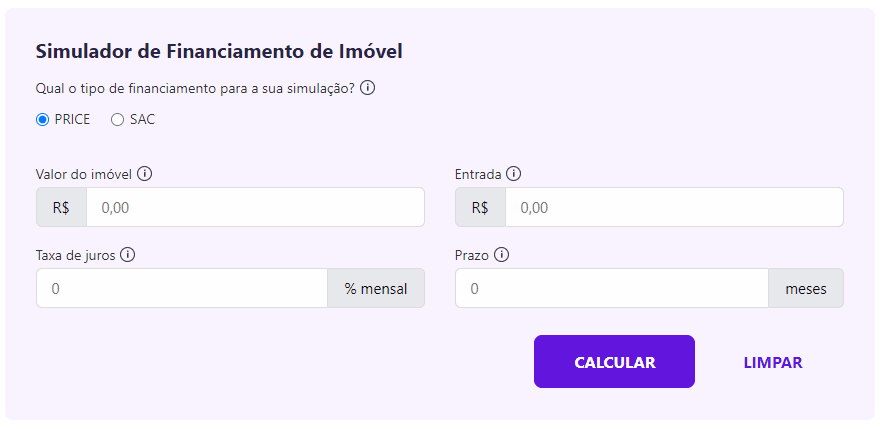
Task: Click the Simulador de Financiamento de Imóvel heading
Action: (219, 51)
